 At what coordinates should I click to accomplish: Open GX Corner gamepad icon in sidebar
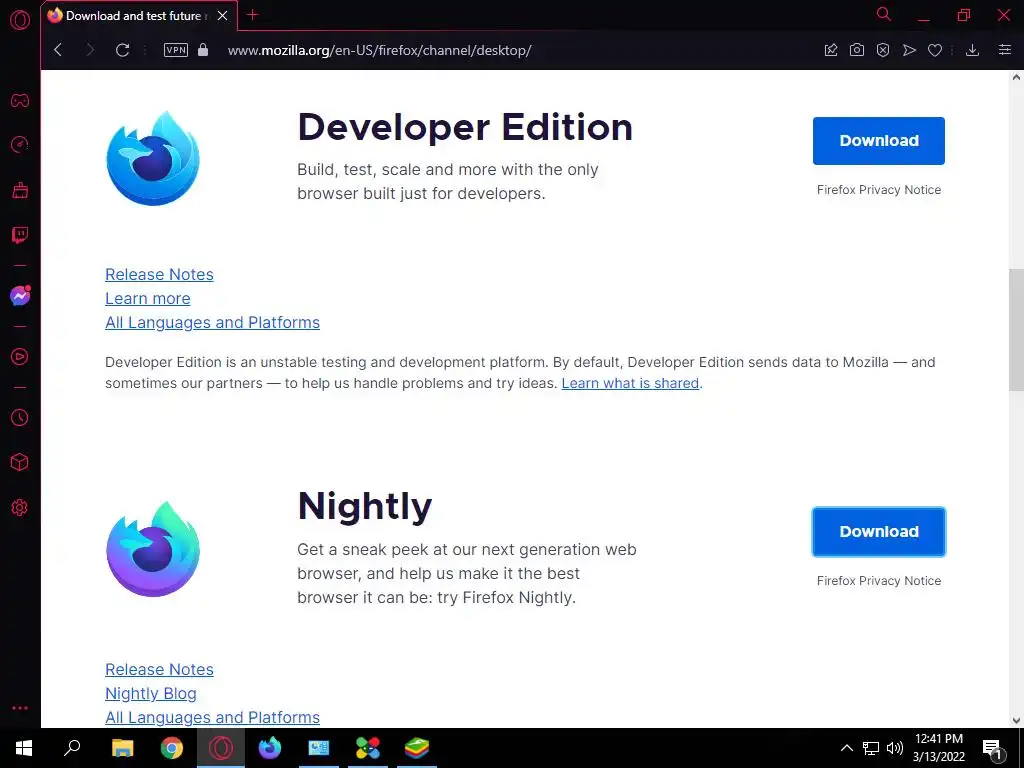[20, 101]
